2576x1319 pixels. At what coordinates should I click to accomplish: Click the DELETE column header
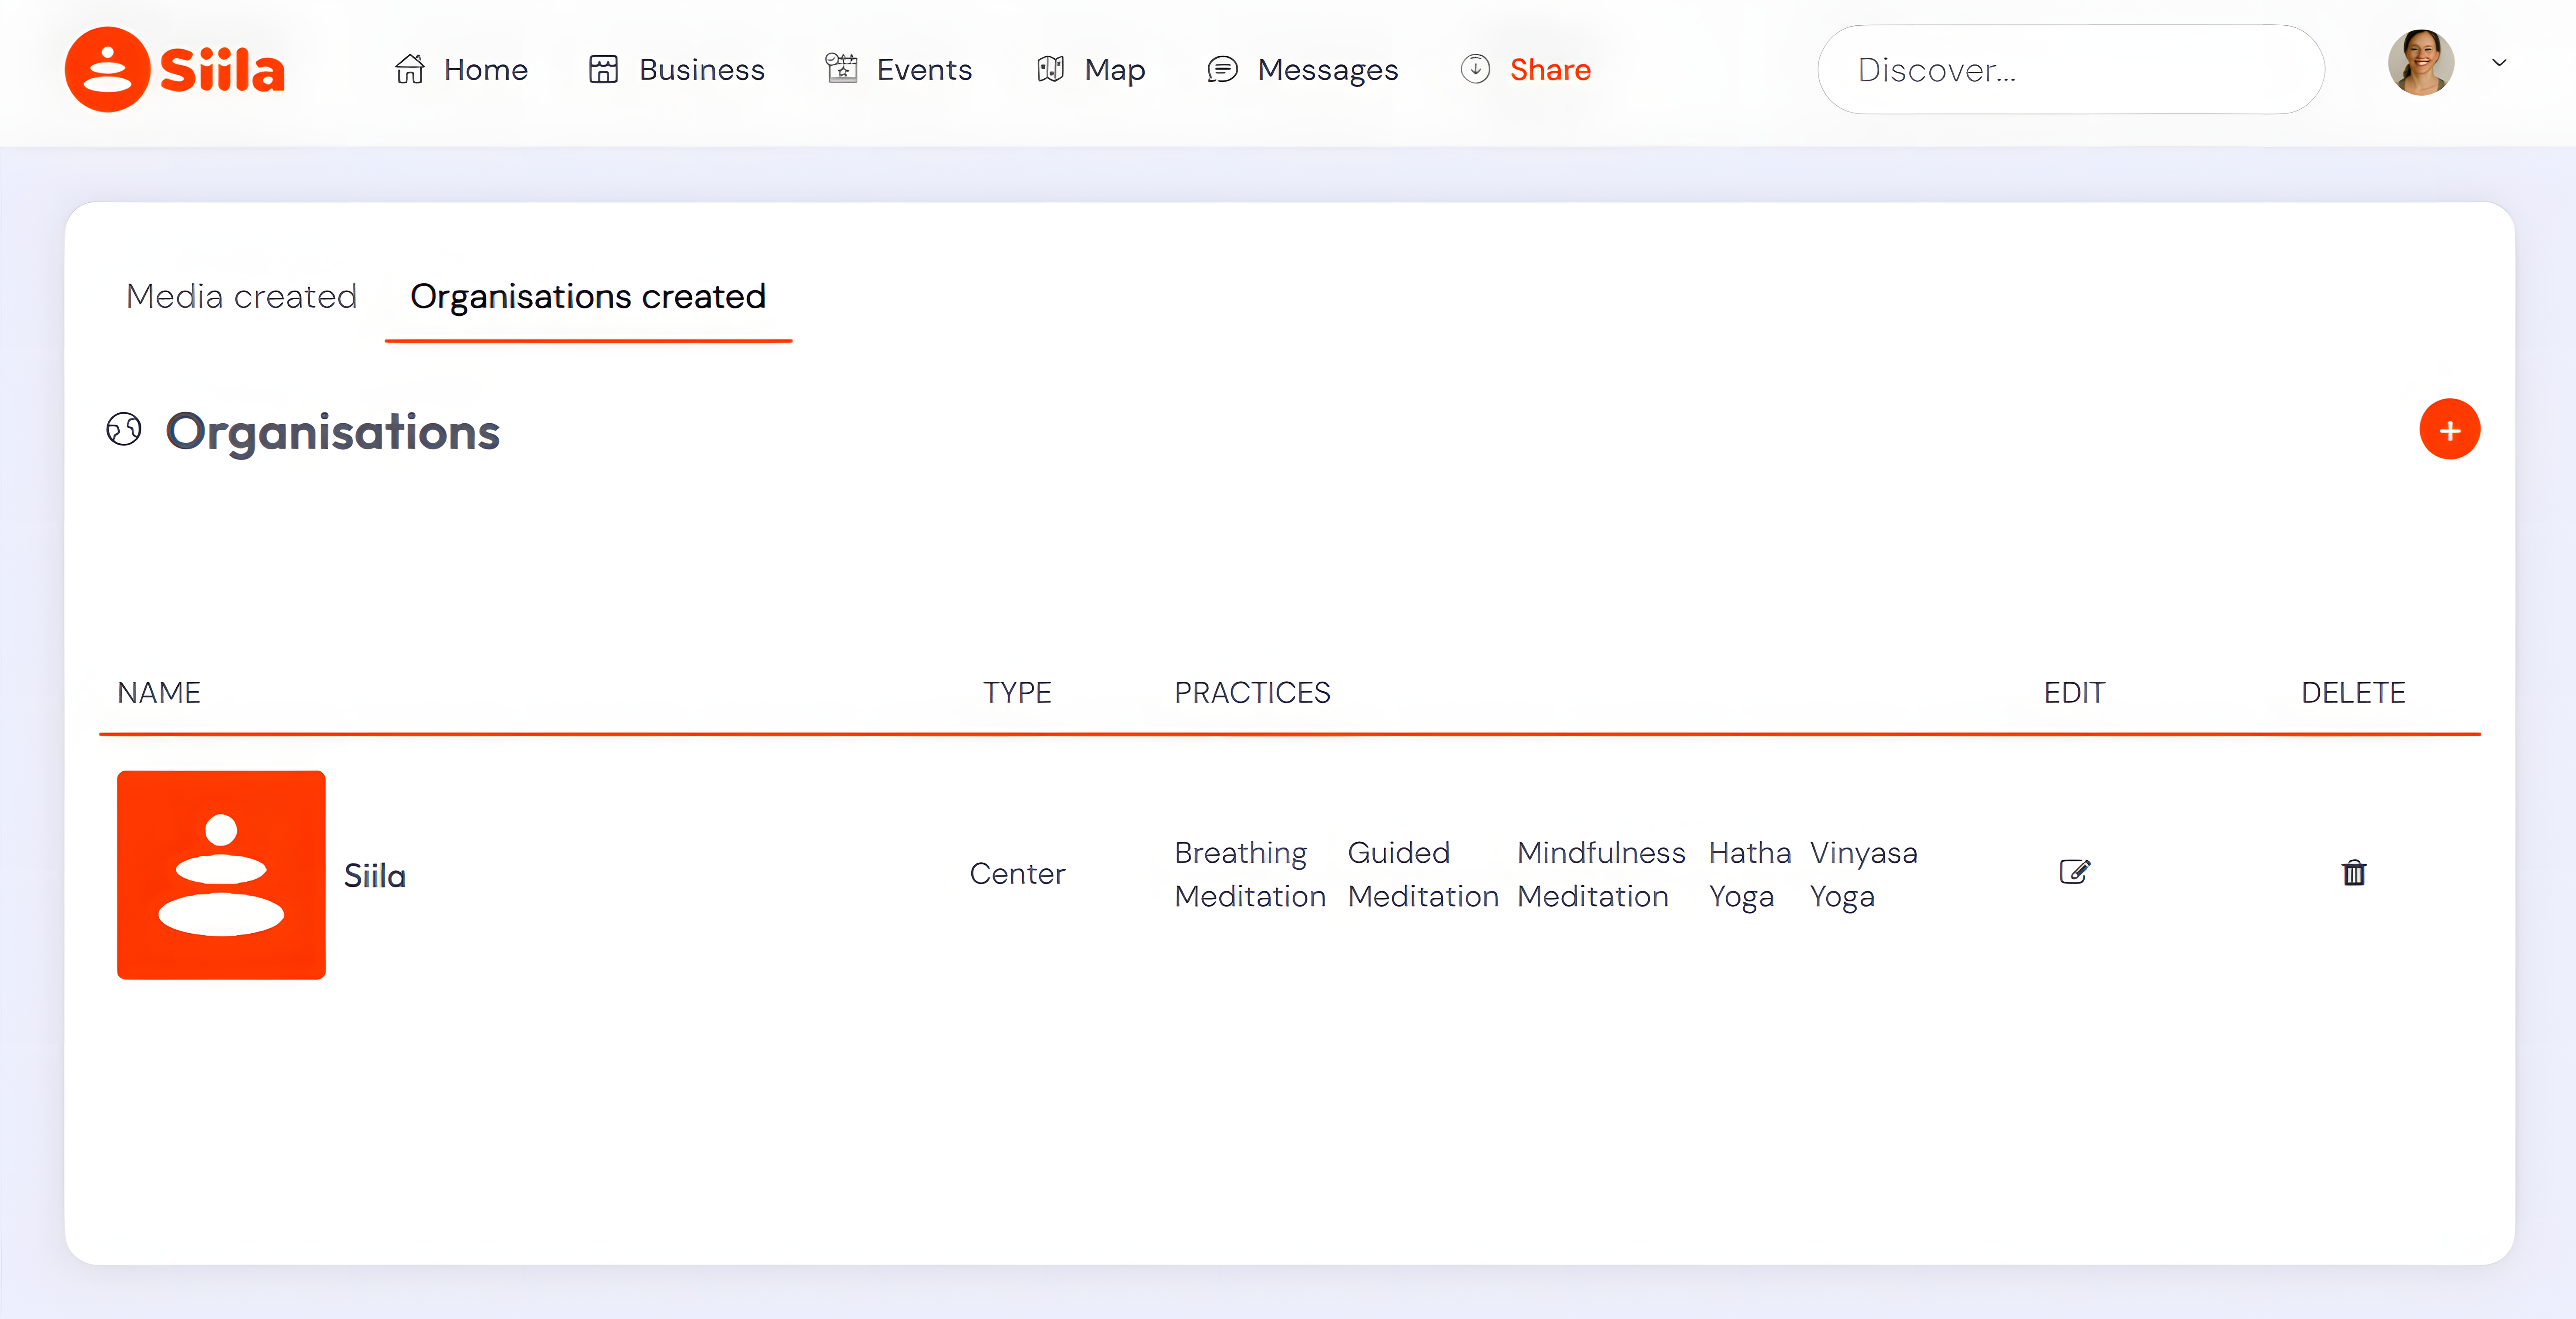click(2353, 692)
